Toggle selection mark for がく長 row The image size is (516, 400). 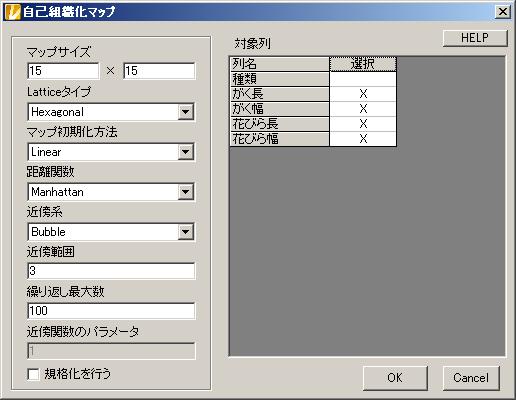tap(363, 94)
